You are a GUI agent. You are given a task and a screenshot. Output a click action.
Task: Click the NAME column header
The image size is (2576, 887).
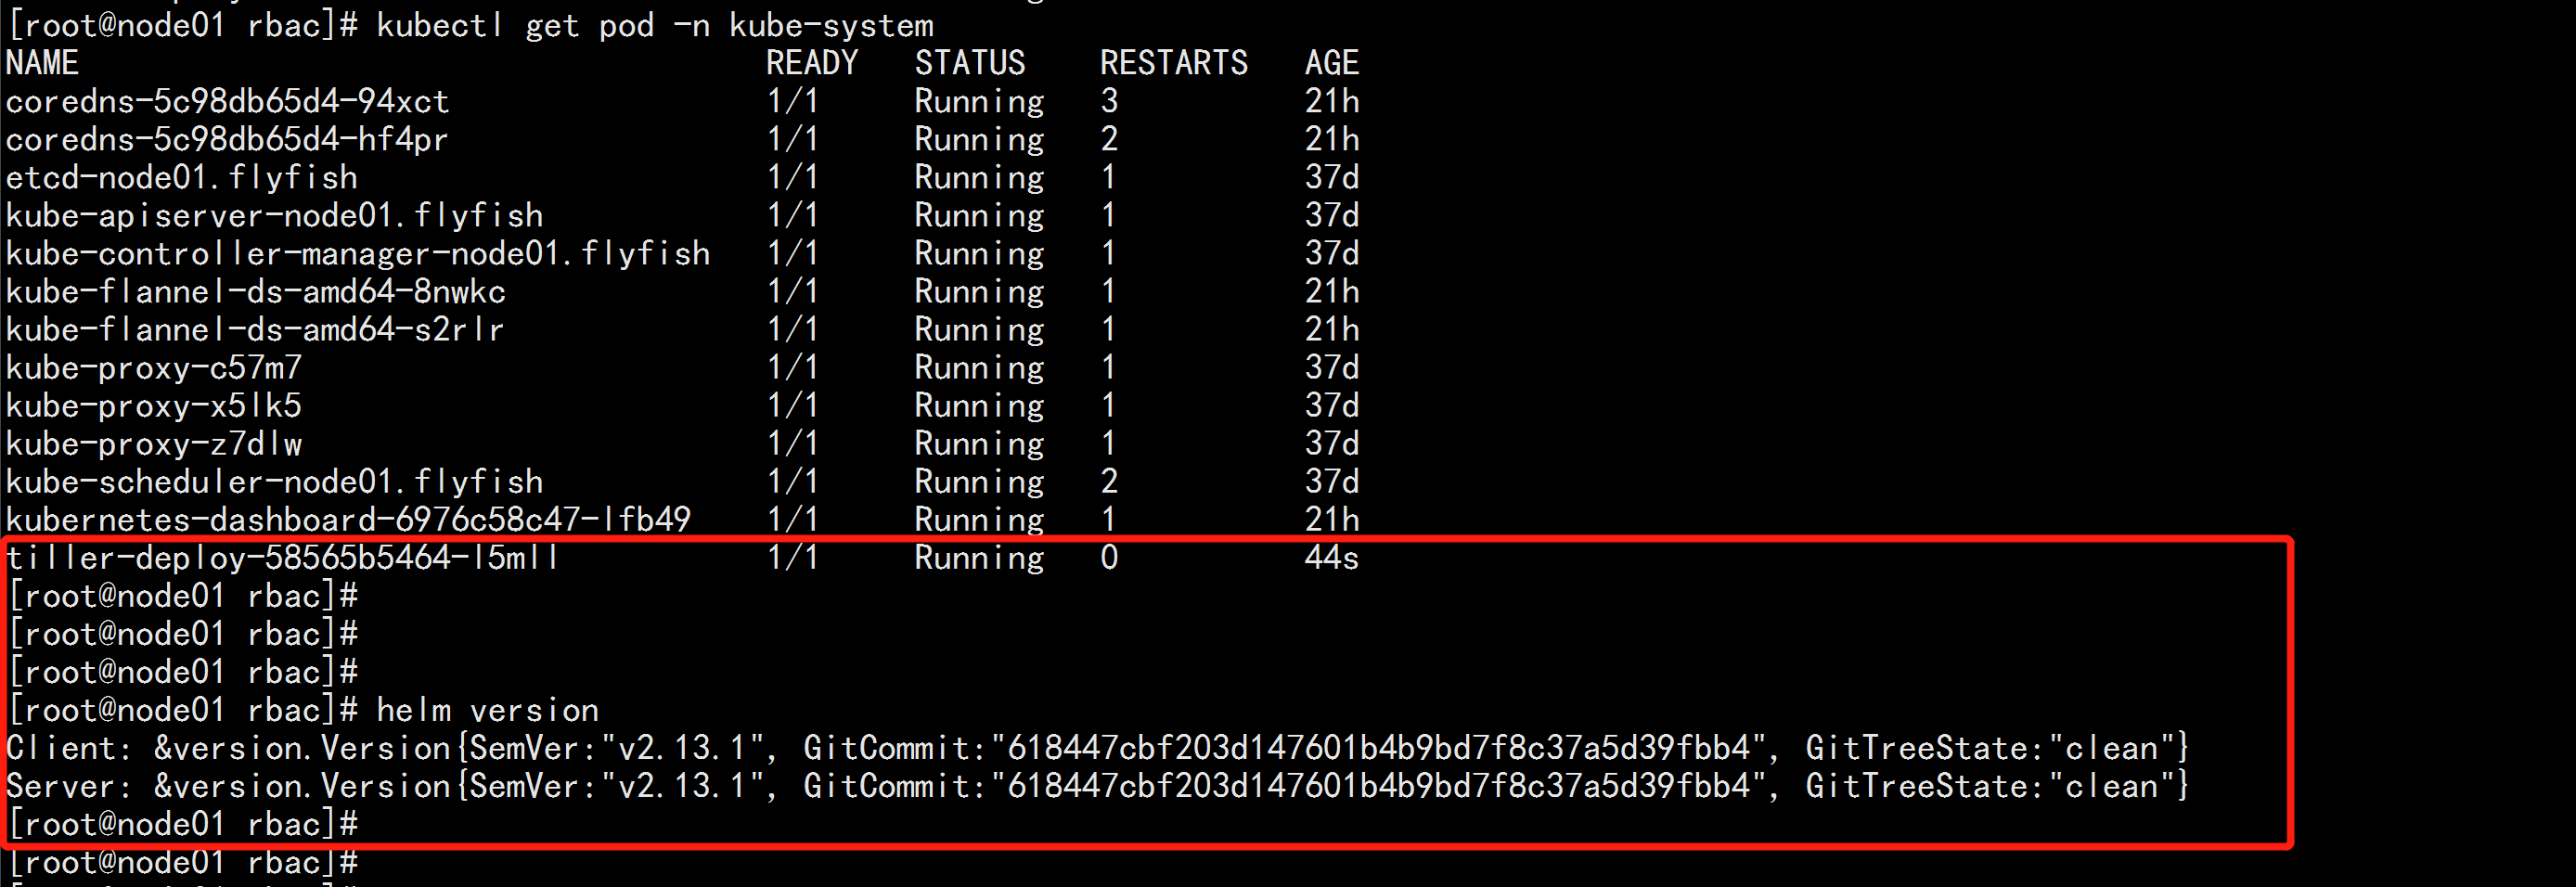click(42, 63)
